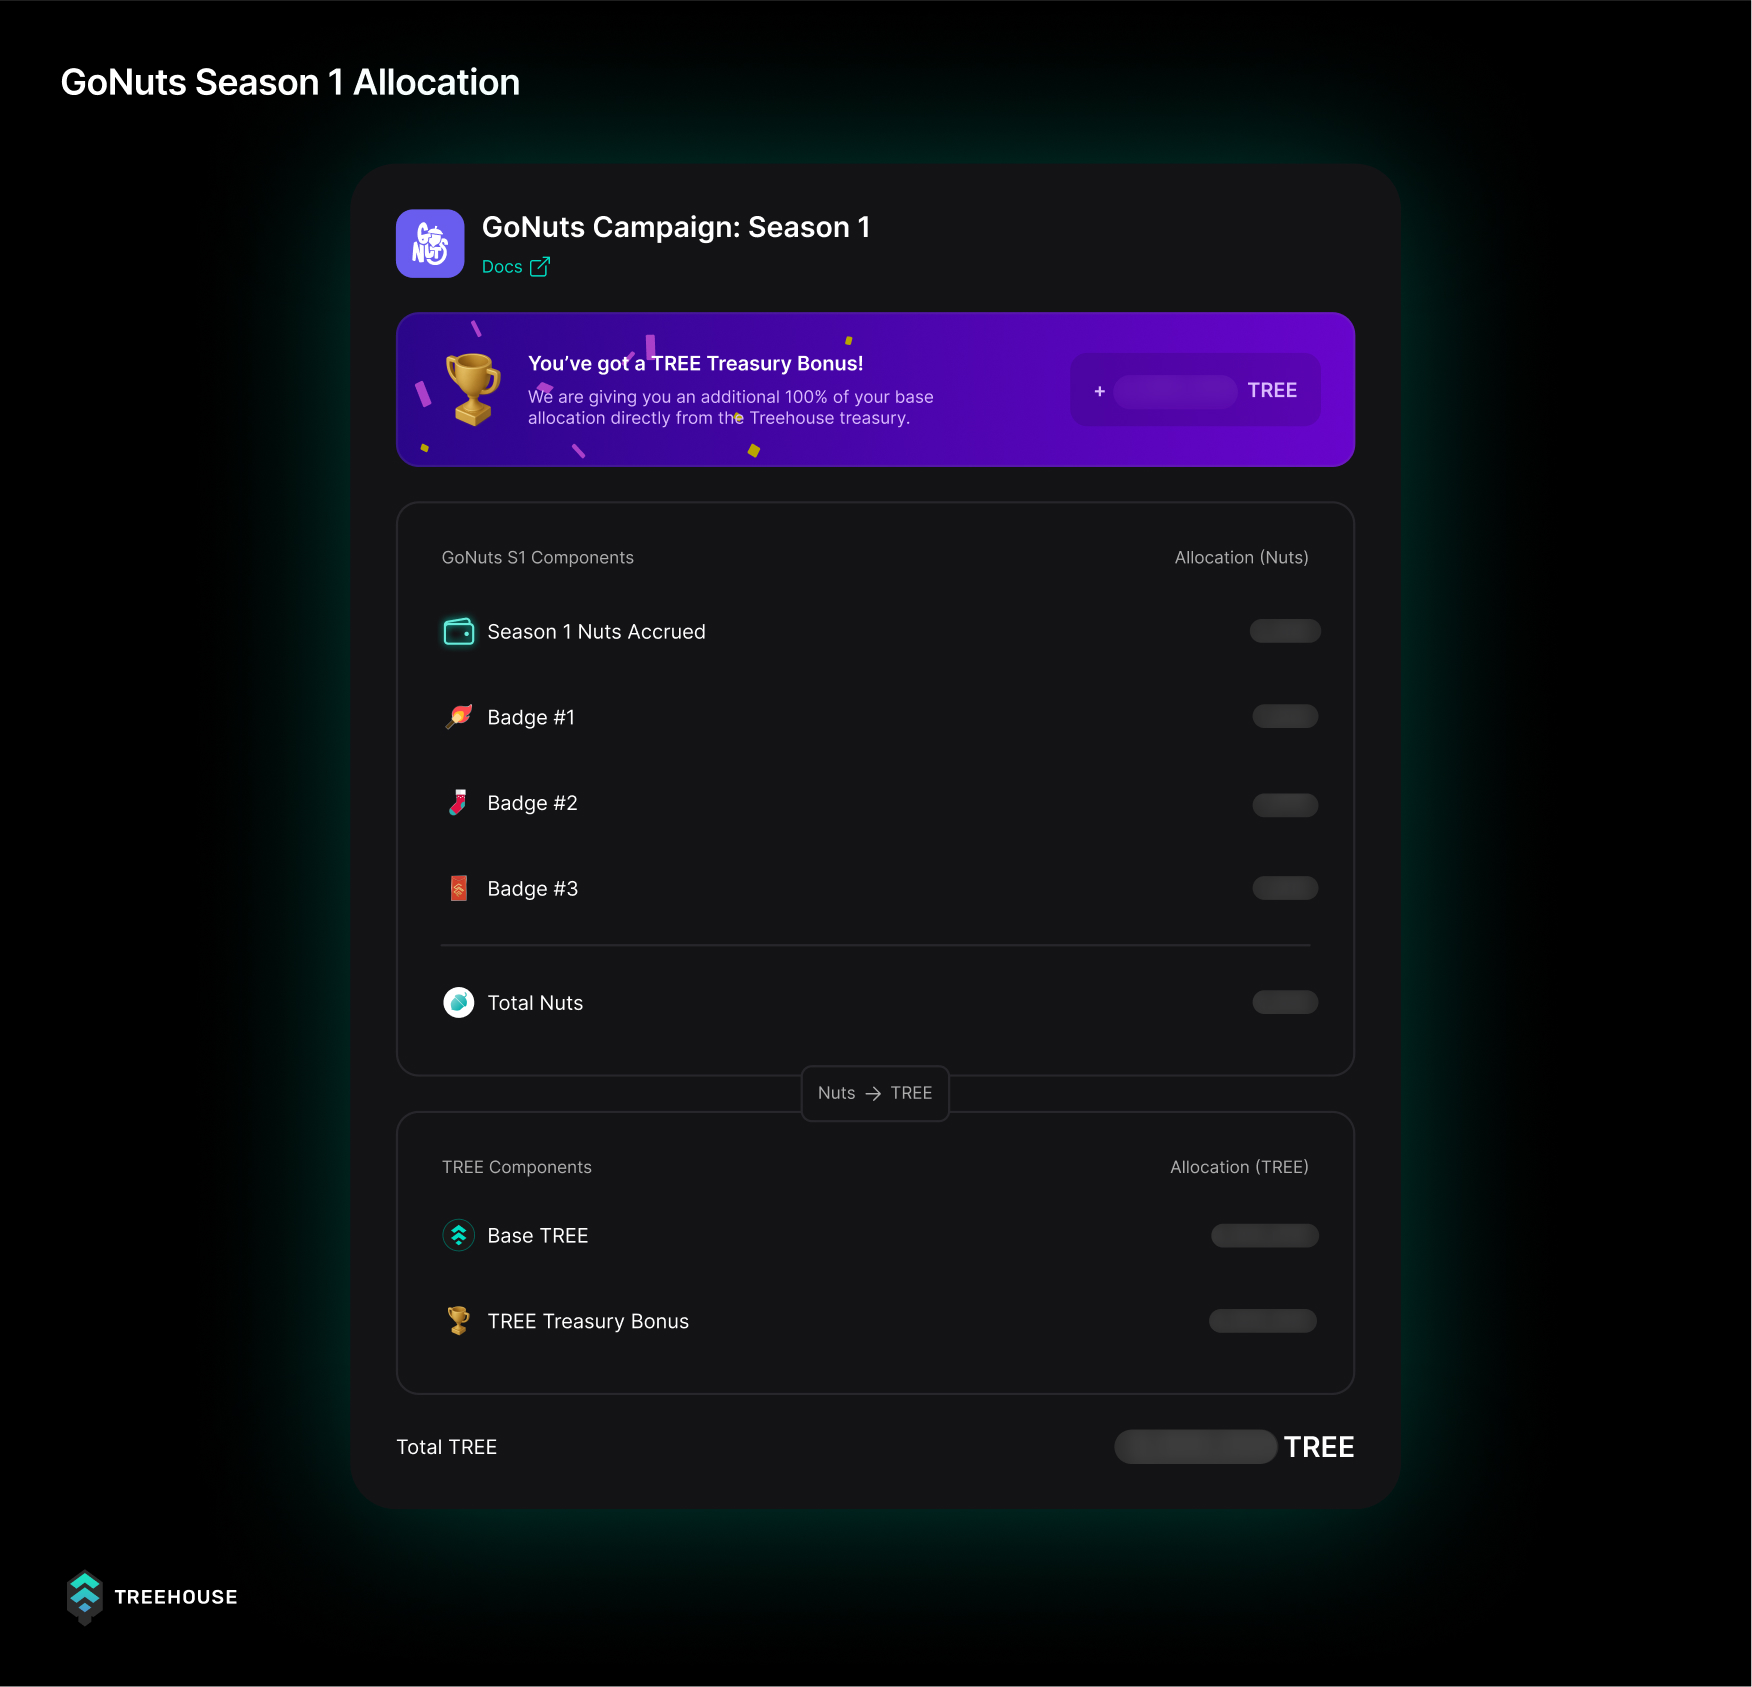Click the Base TREE logo icon

459,1236
